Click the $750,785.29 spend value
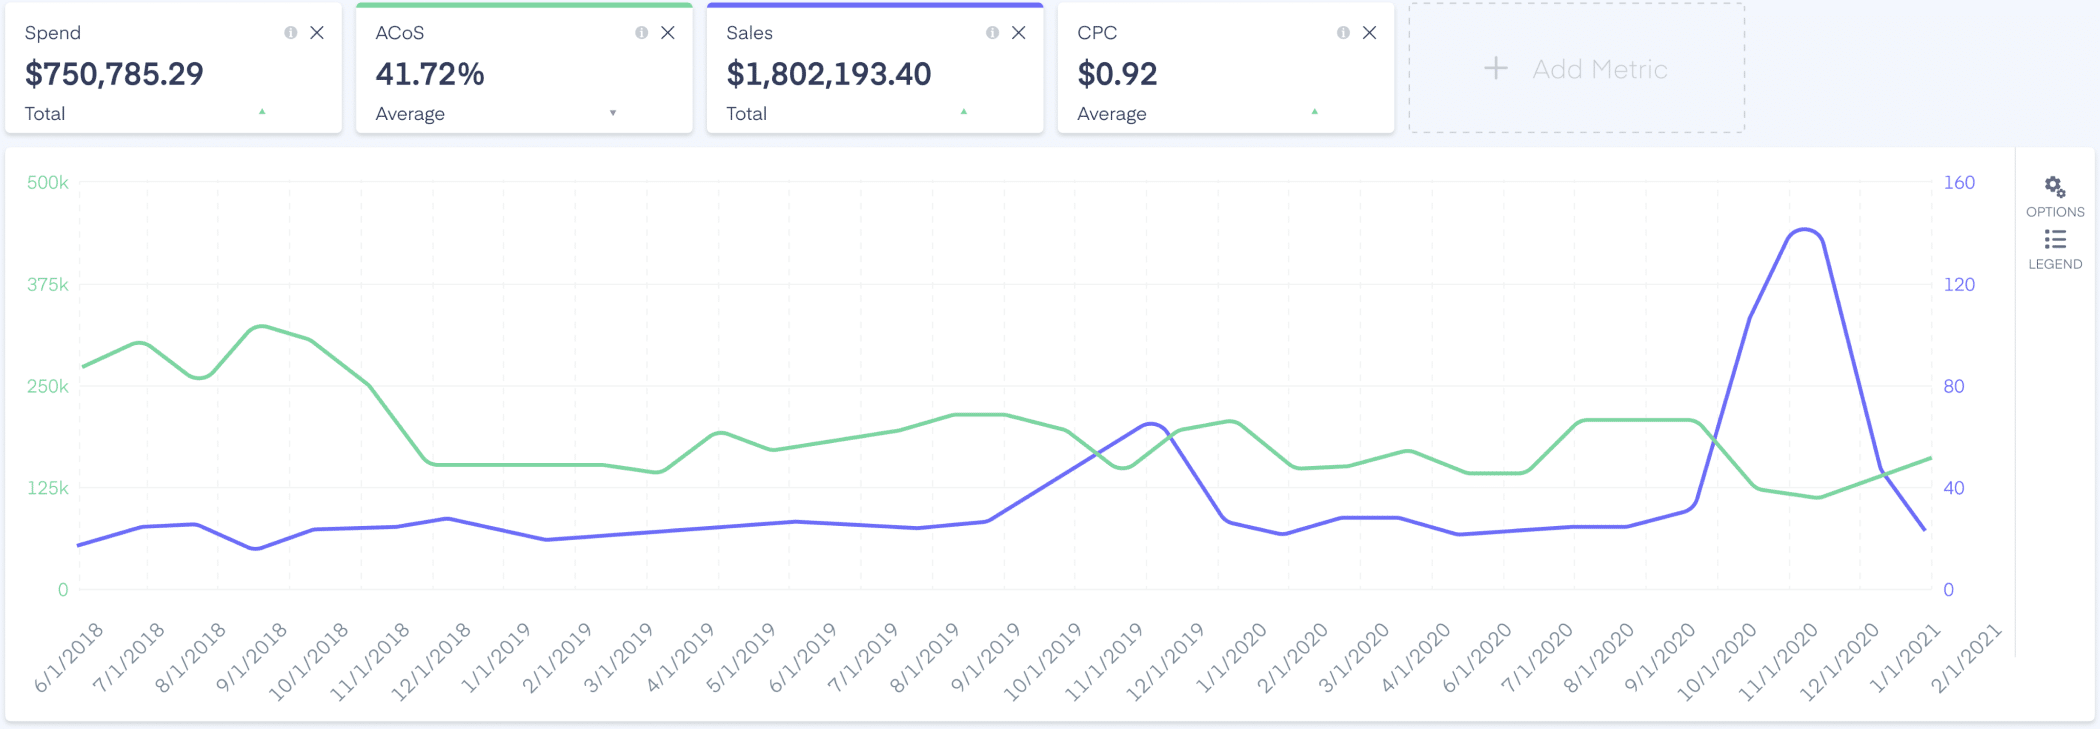Screen dimensions: 2100x729 pos(114,74)
